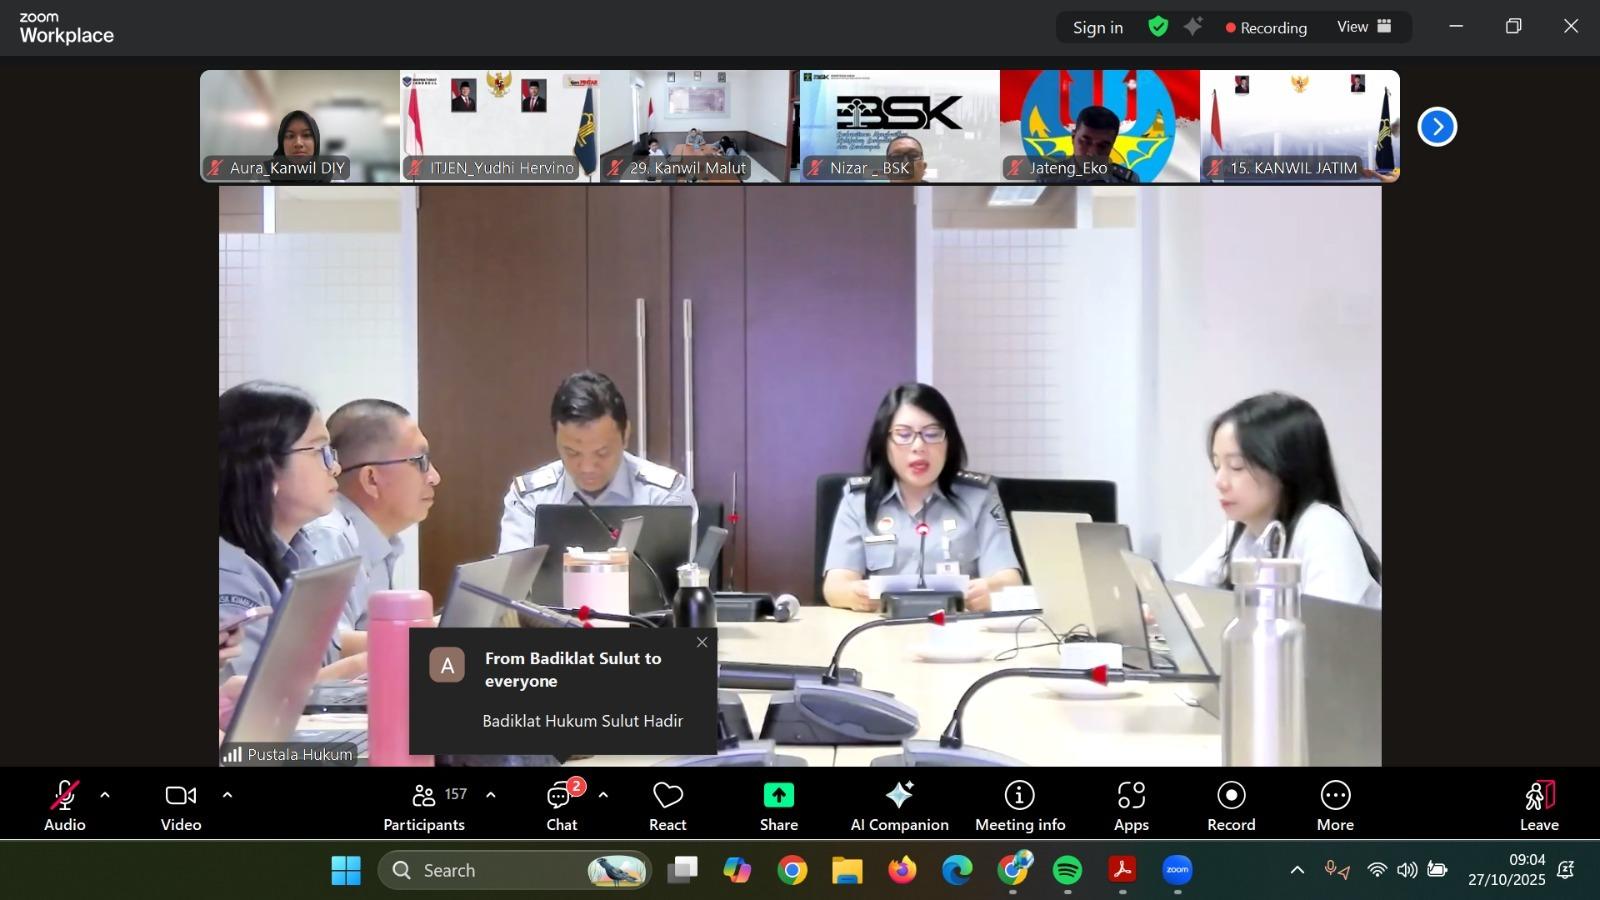1600x900 pixels.
Task: Select the Nizar _ BSK participant thumbnail
Action: (898, 126)
